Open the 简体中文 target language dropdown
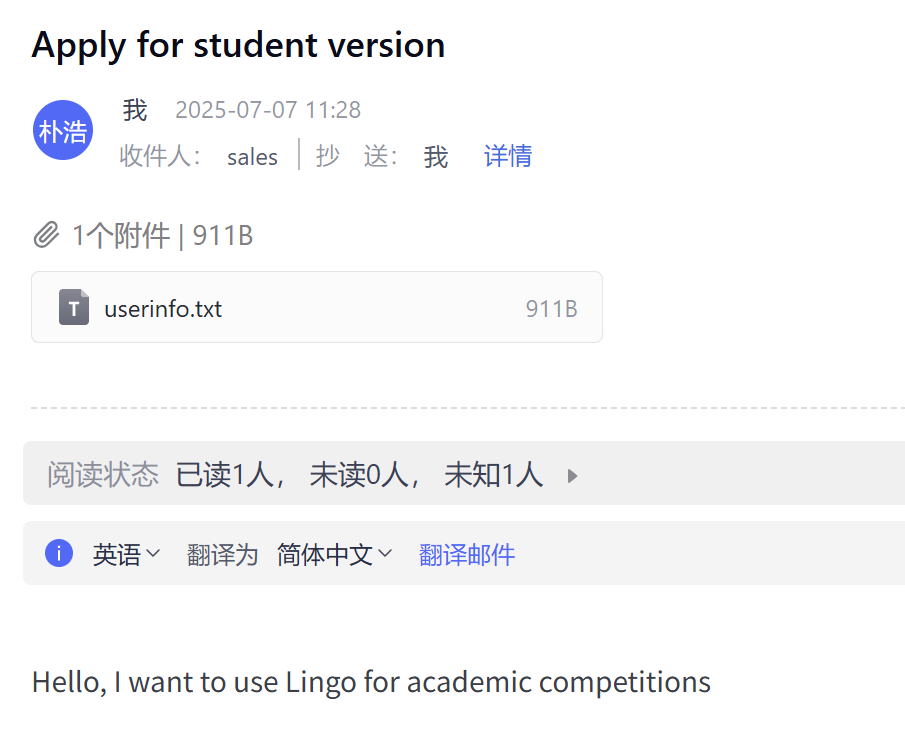Image resolution: width=905 pixels, height=743 pixels. click(x=334, y=554)
